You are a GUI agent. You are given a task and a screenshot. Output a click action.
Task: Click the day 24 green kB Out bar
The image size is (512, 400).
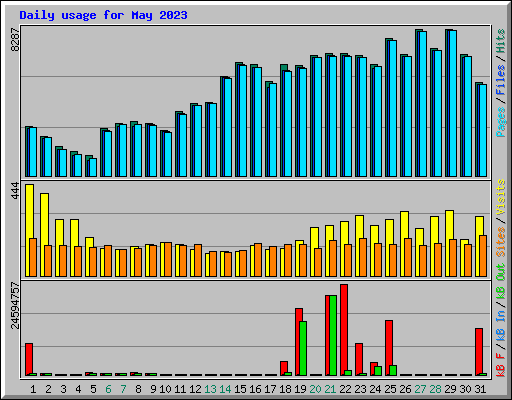click(x=378, y=371)
